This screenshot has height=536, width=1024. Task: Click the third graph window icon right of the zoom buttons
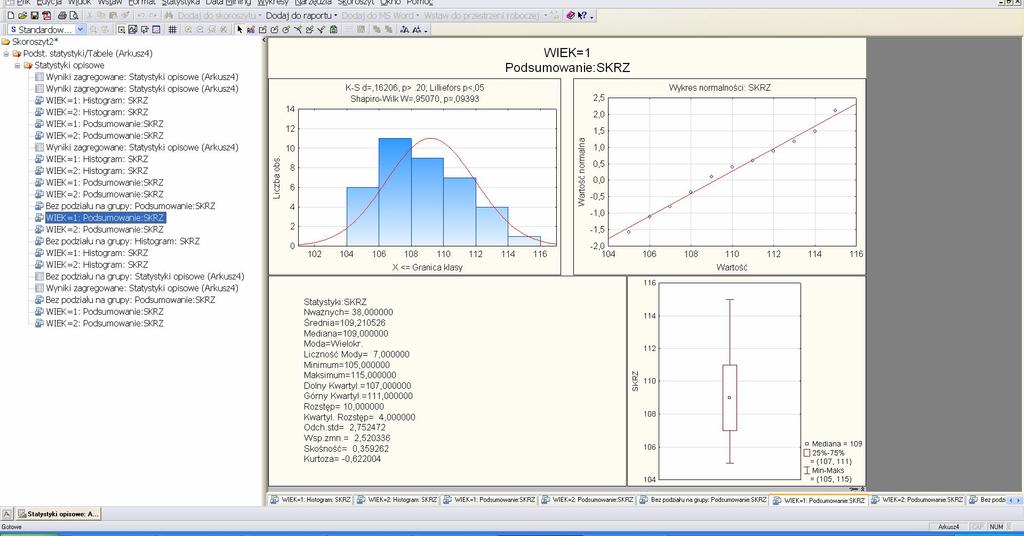pyautogui.click(x=144, y=29)
